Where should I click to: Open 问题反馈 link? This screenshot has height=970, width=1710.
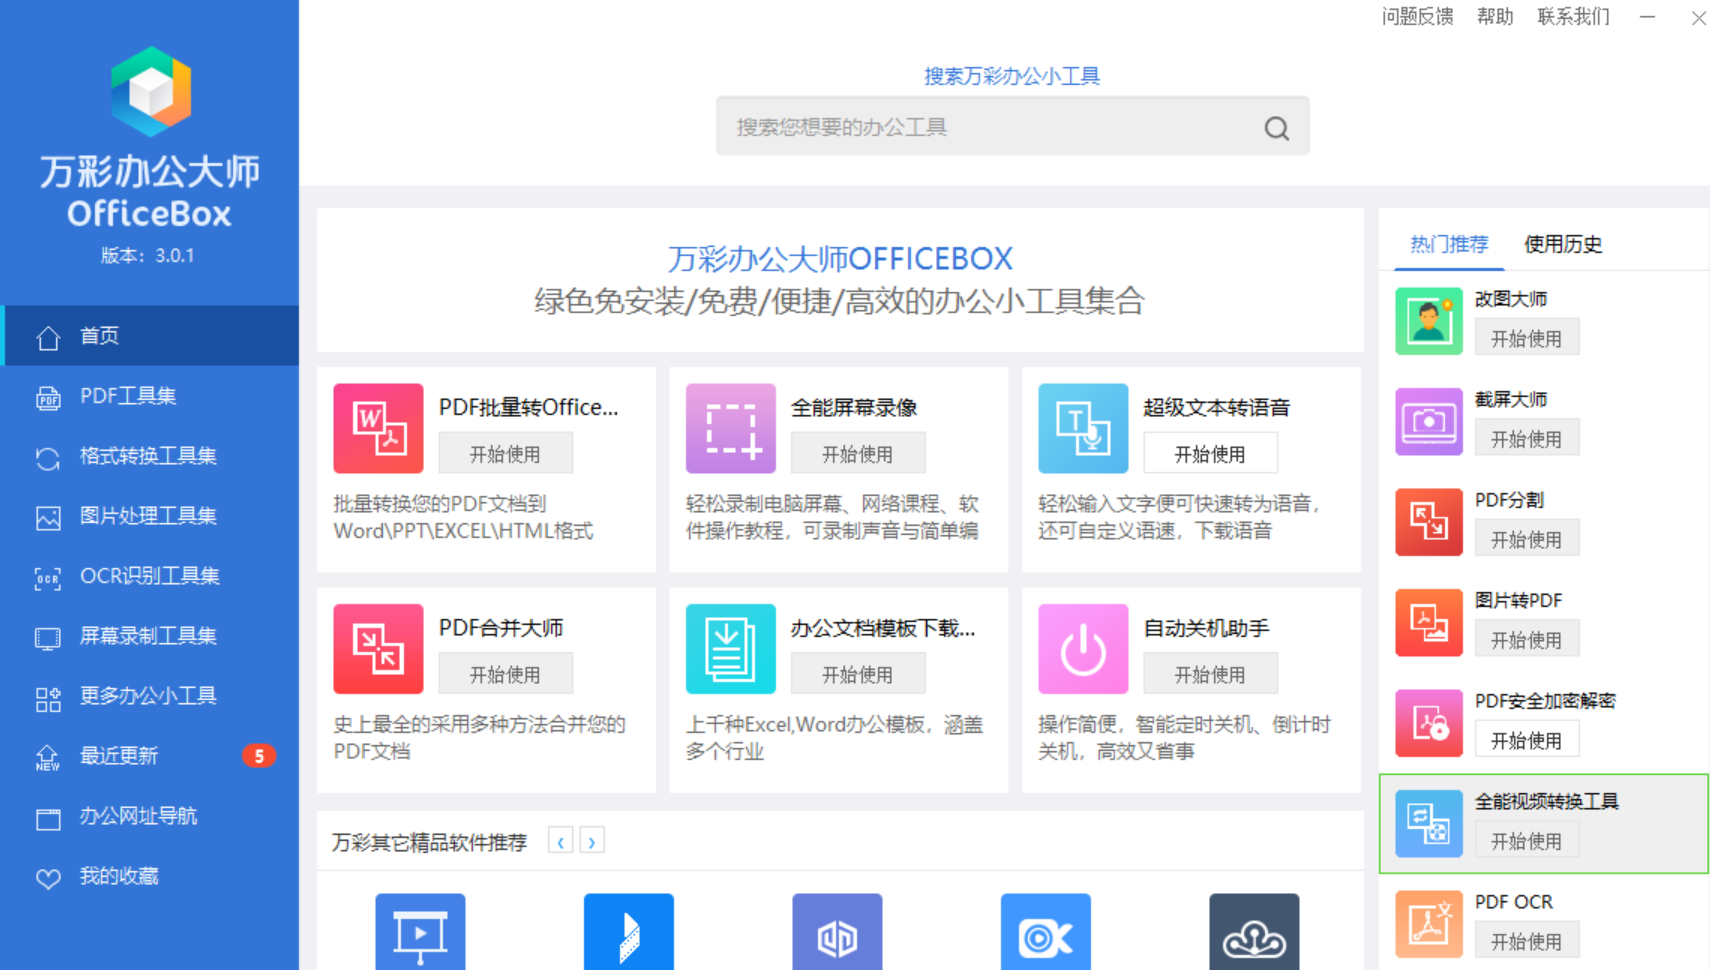click(x=1417, y=17)
